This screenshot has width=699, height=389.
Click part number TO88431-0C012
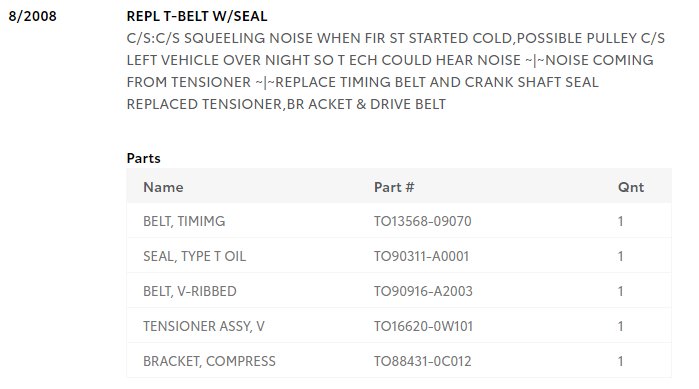pos(423,361)
